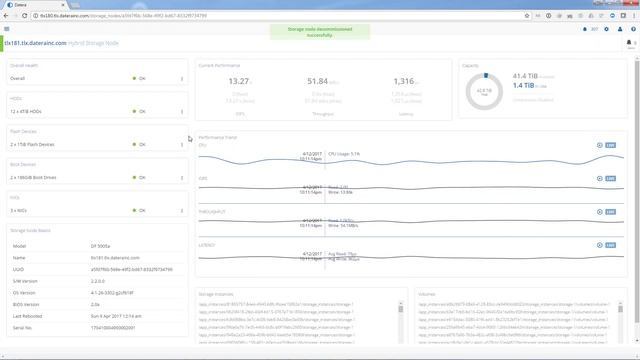Open a new browser tab
The width and height of the screenshot is (640, 360).
[76, 5]
